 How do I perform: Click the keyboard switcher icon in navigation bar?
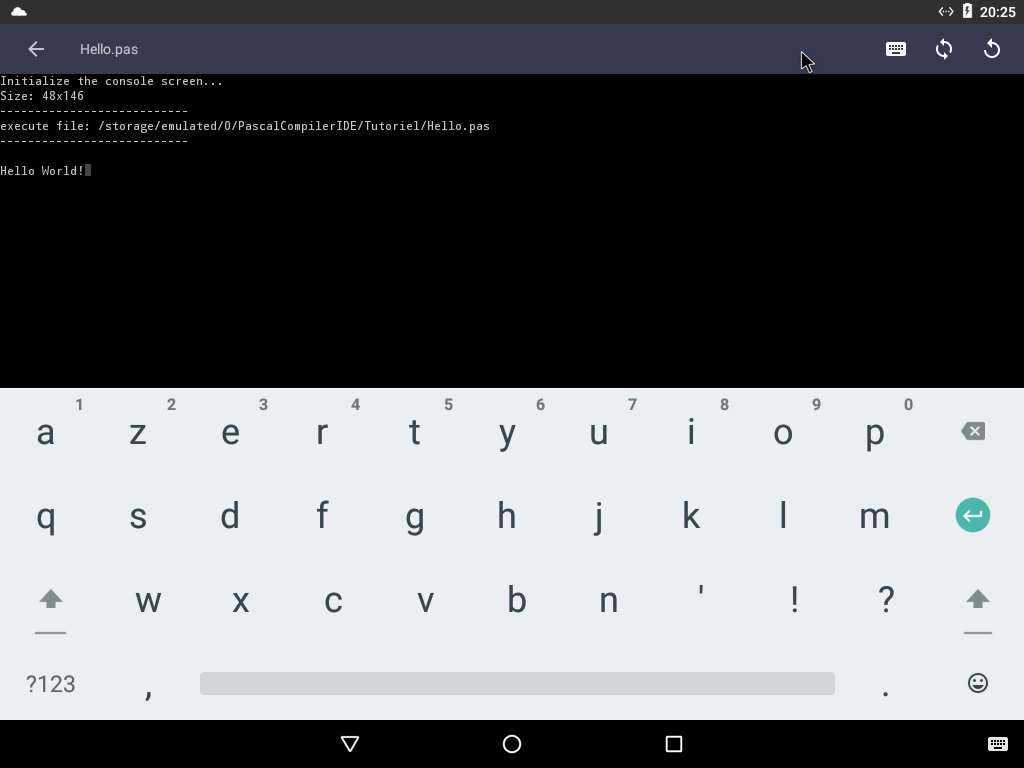click(997, 744)
